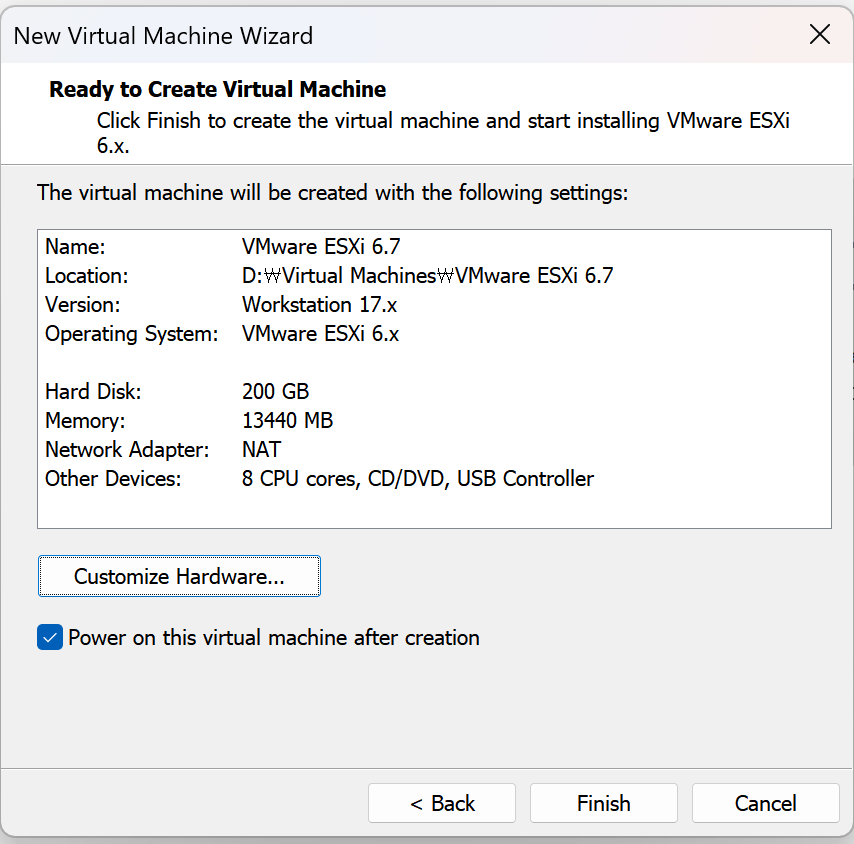Click the Operating System value VMware ESXi 6.x
This screenshot has width=854, height=844.
[320, 334]
